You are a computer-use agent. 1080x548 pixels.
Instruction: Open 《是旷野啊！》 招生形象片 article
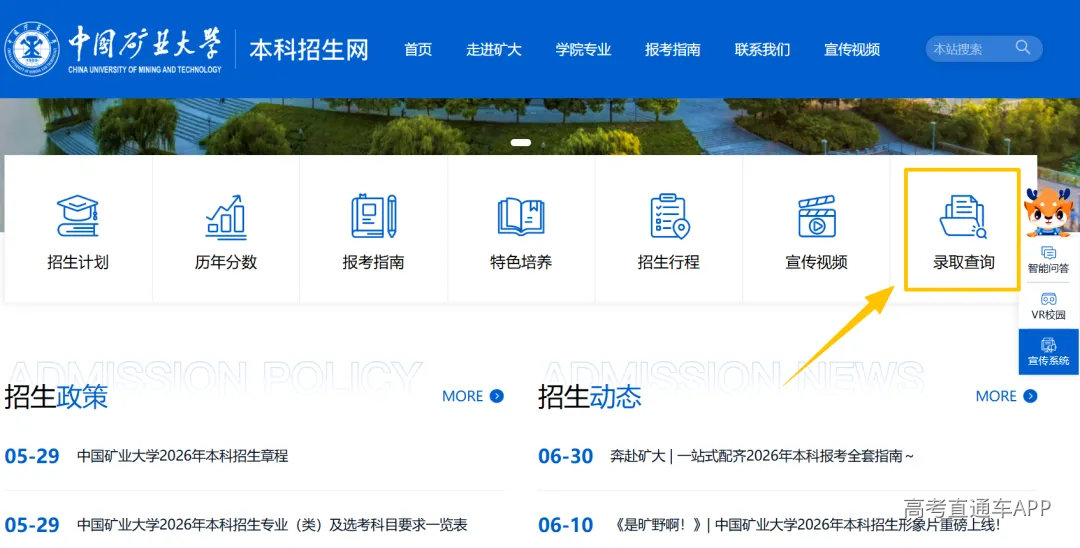(x=805, y=525)
